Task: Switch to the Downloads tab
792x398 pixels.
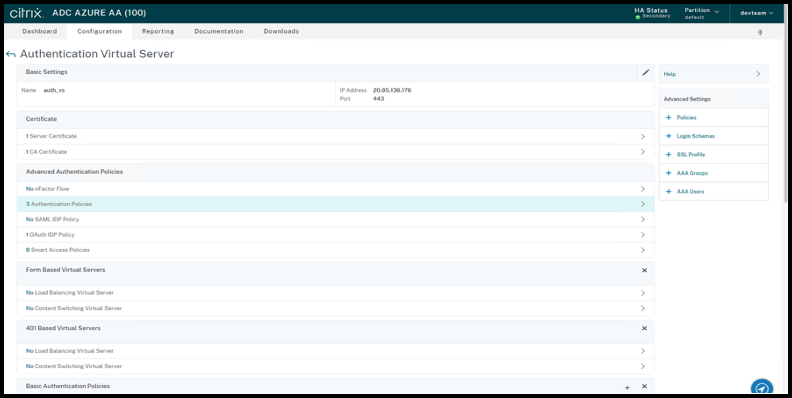Action: click(x=281, y=31)
